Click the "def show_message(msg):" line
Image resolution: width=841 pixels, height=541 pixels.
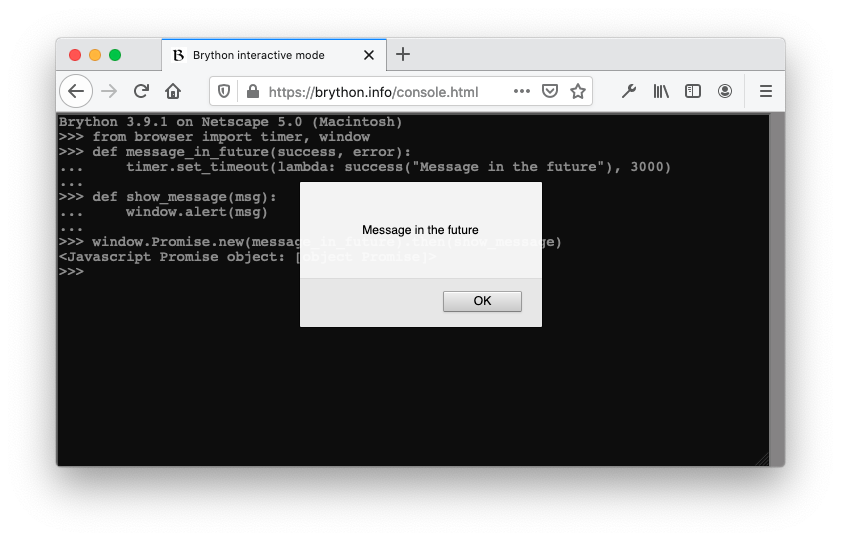pos(167,197)
